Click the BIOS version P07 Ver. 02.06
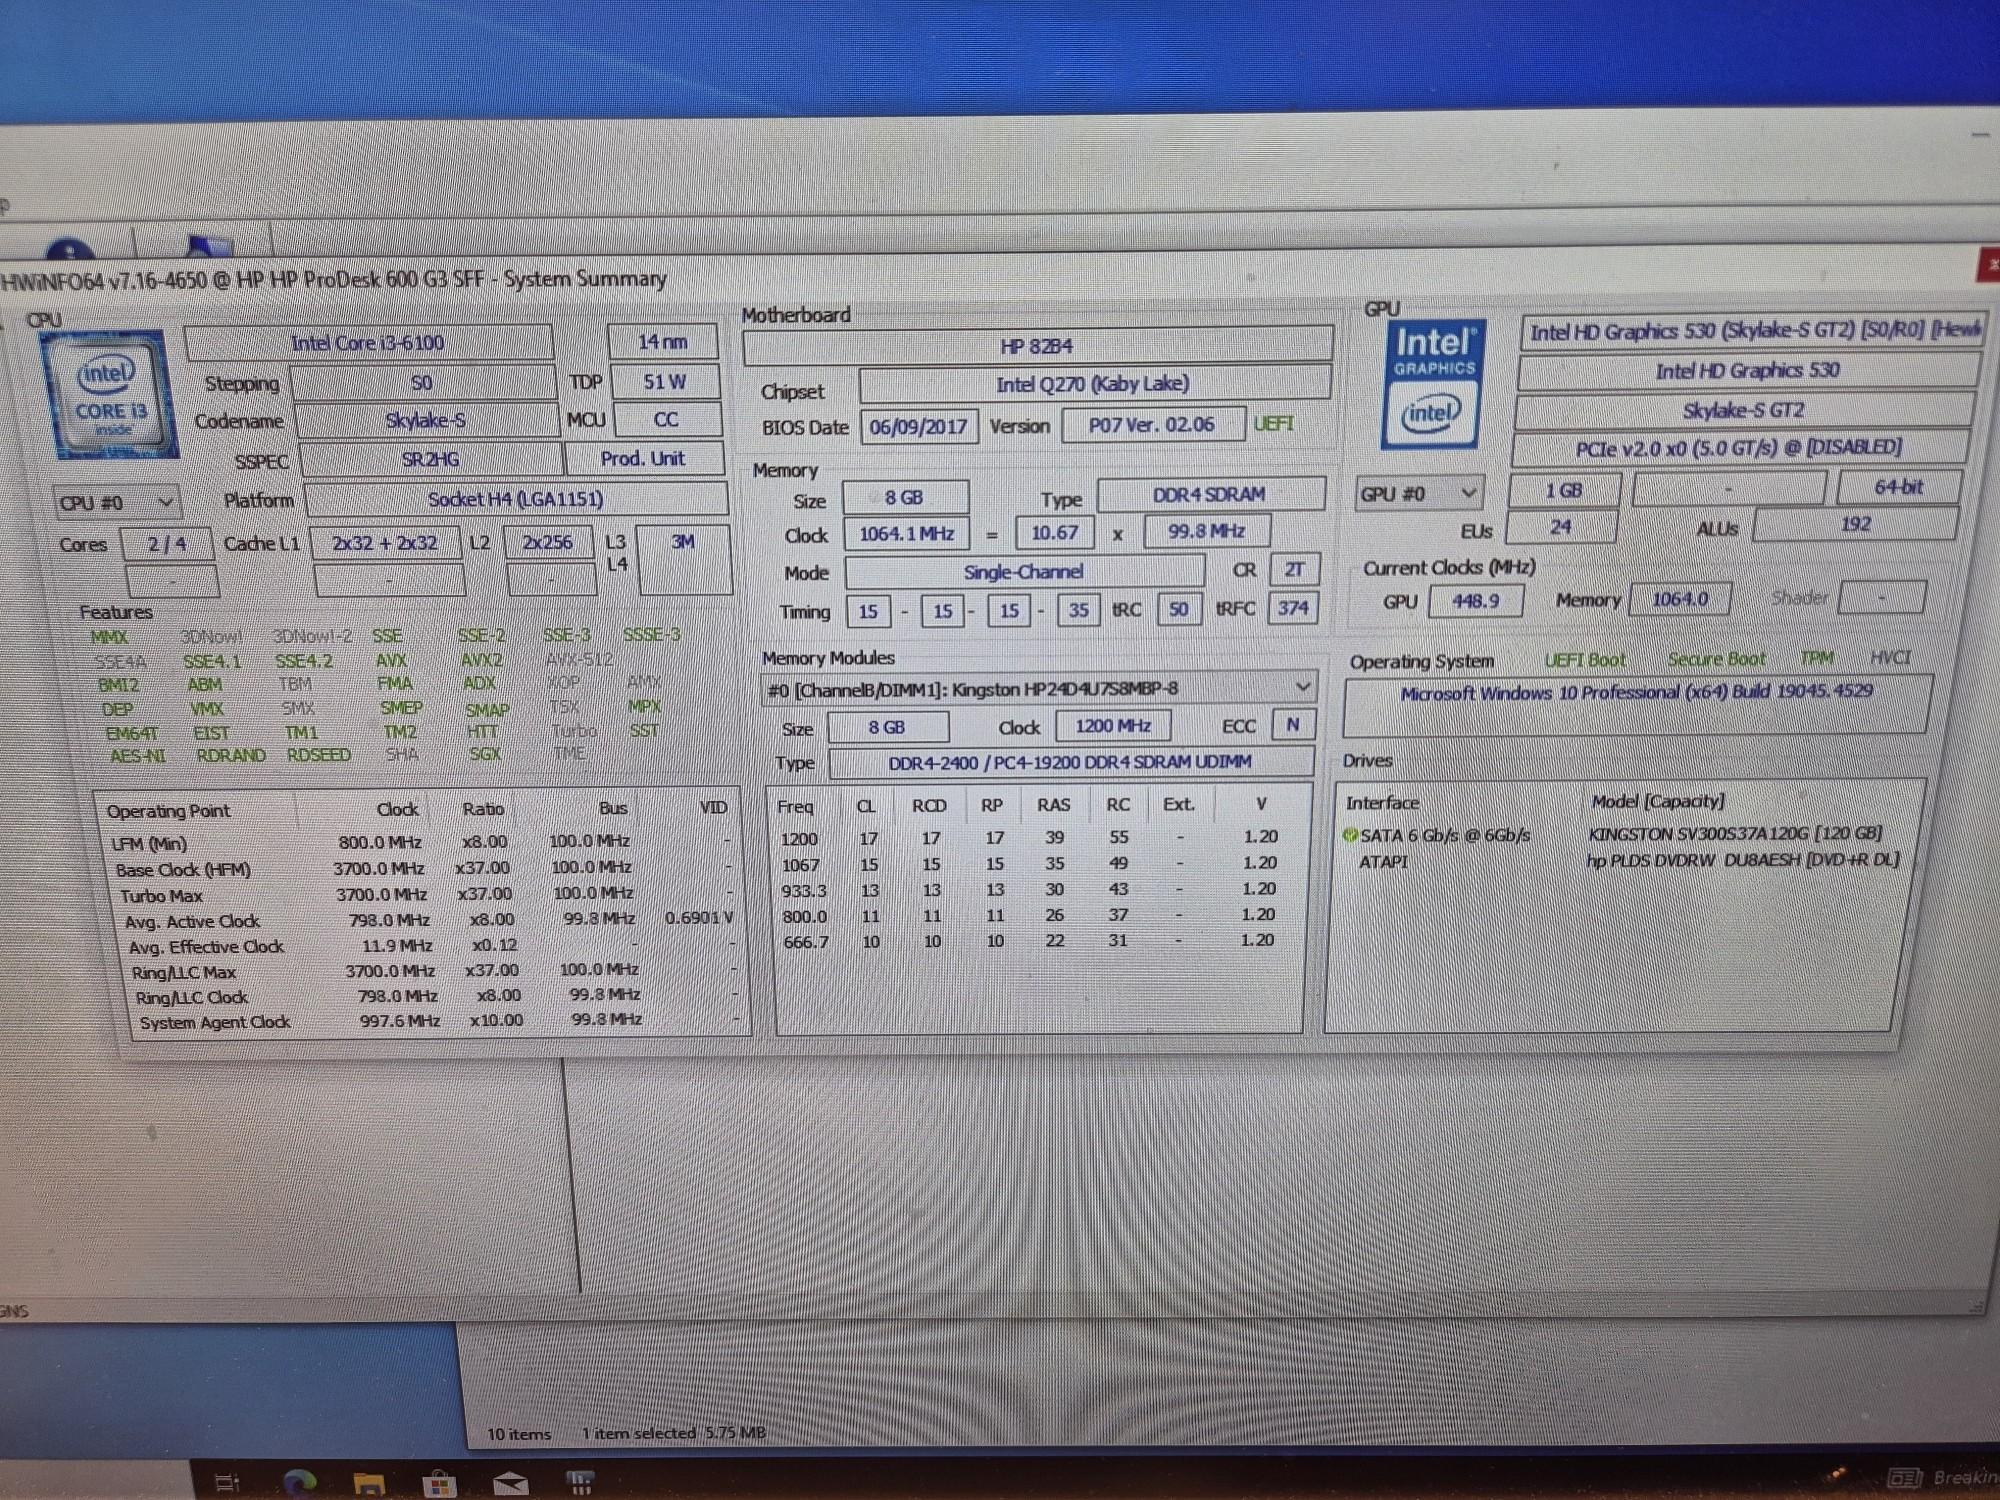Screen dimensions: 2000x1500 (1152, 425)
